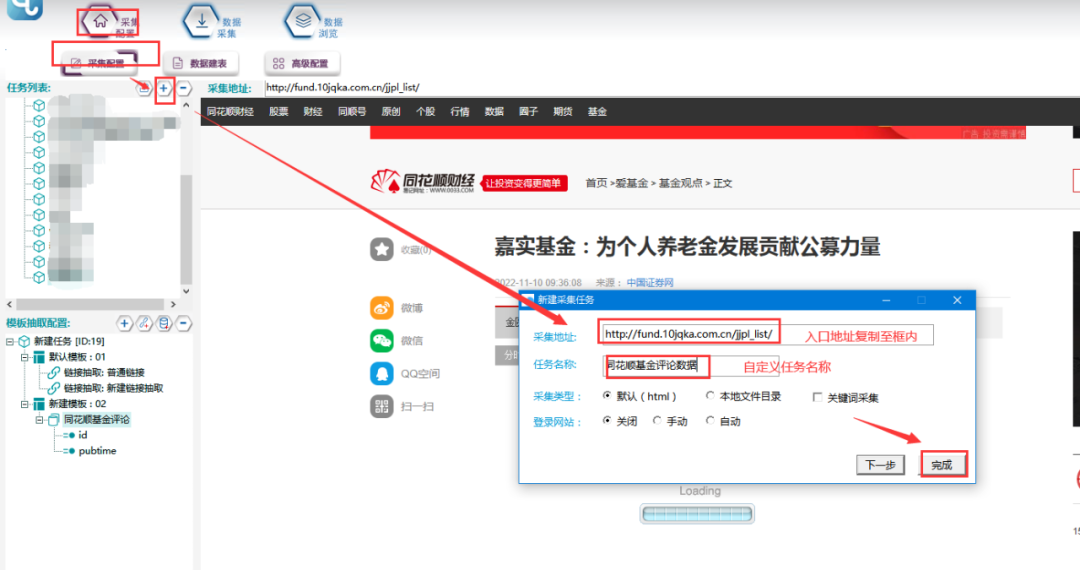Open 财经 in webpage nav bar

click(313, 112)
